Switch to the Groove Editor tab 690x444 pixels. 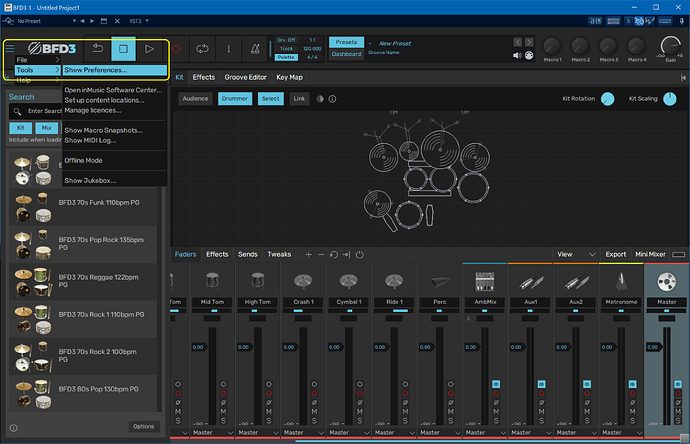click(x=246, y=77)
